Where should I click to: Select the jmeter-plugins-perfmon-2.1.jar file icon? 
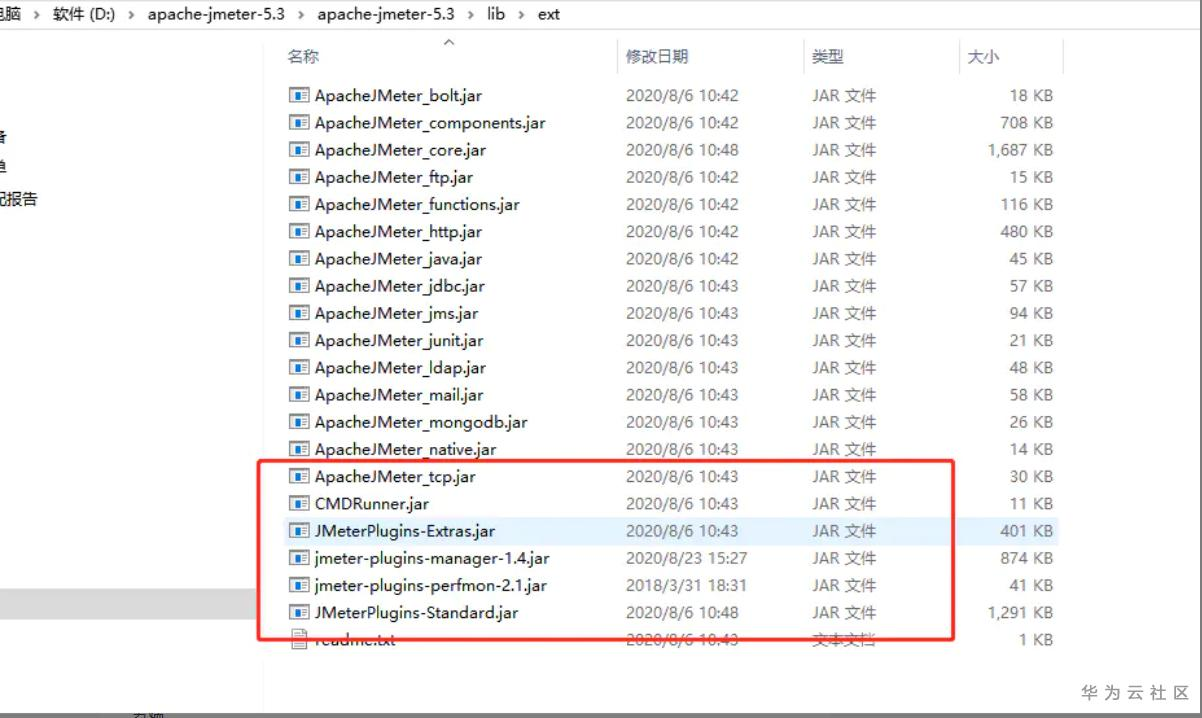click(x=298, y=585)
